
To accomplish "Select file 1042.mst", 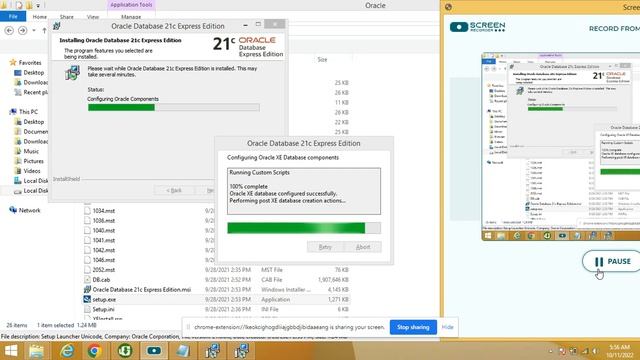I will point(104,250).
